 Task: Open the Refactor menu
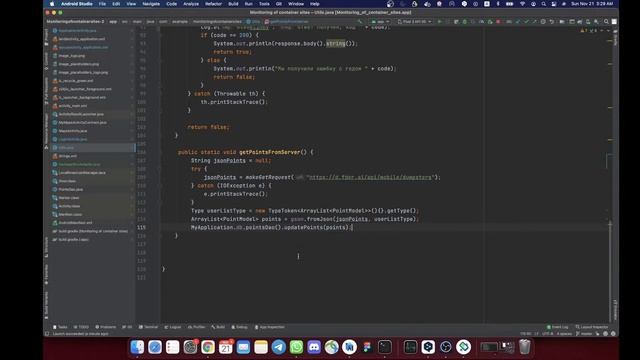click(x=213, y=4)
